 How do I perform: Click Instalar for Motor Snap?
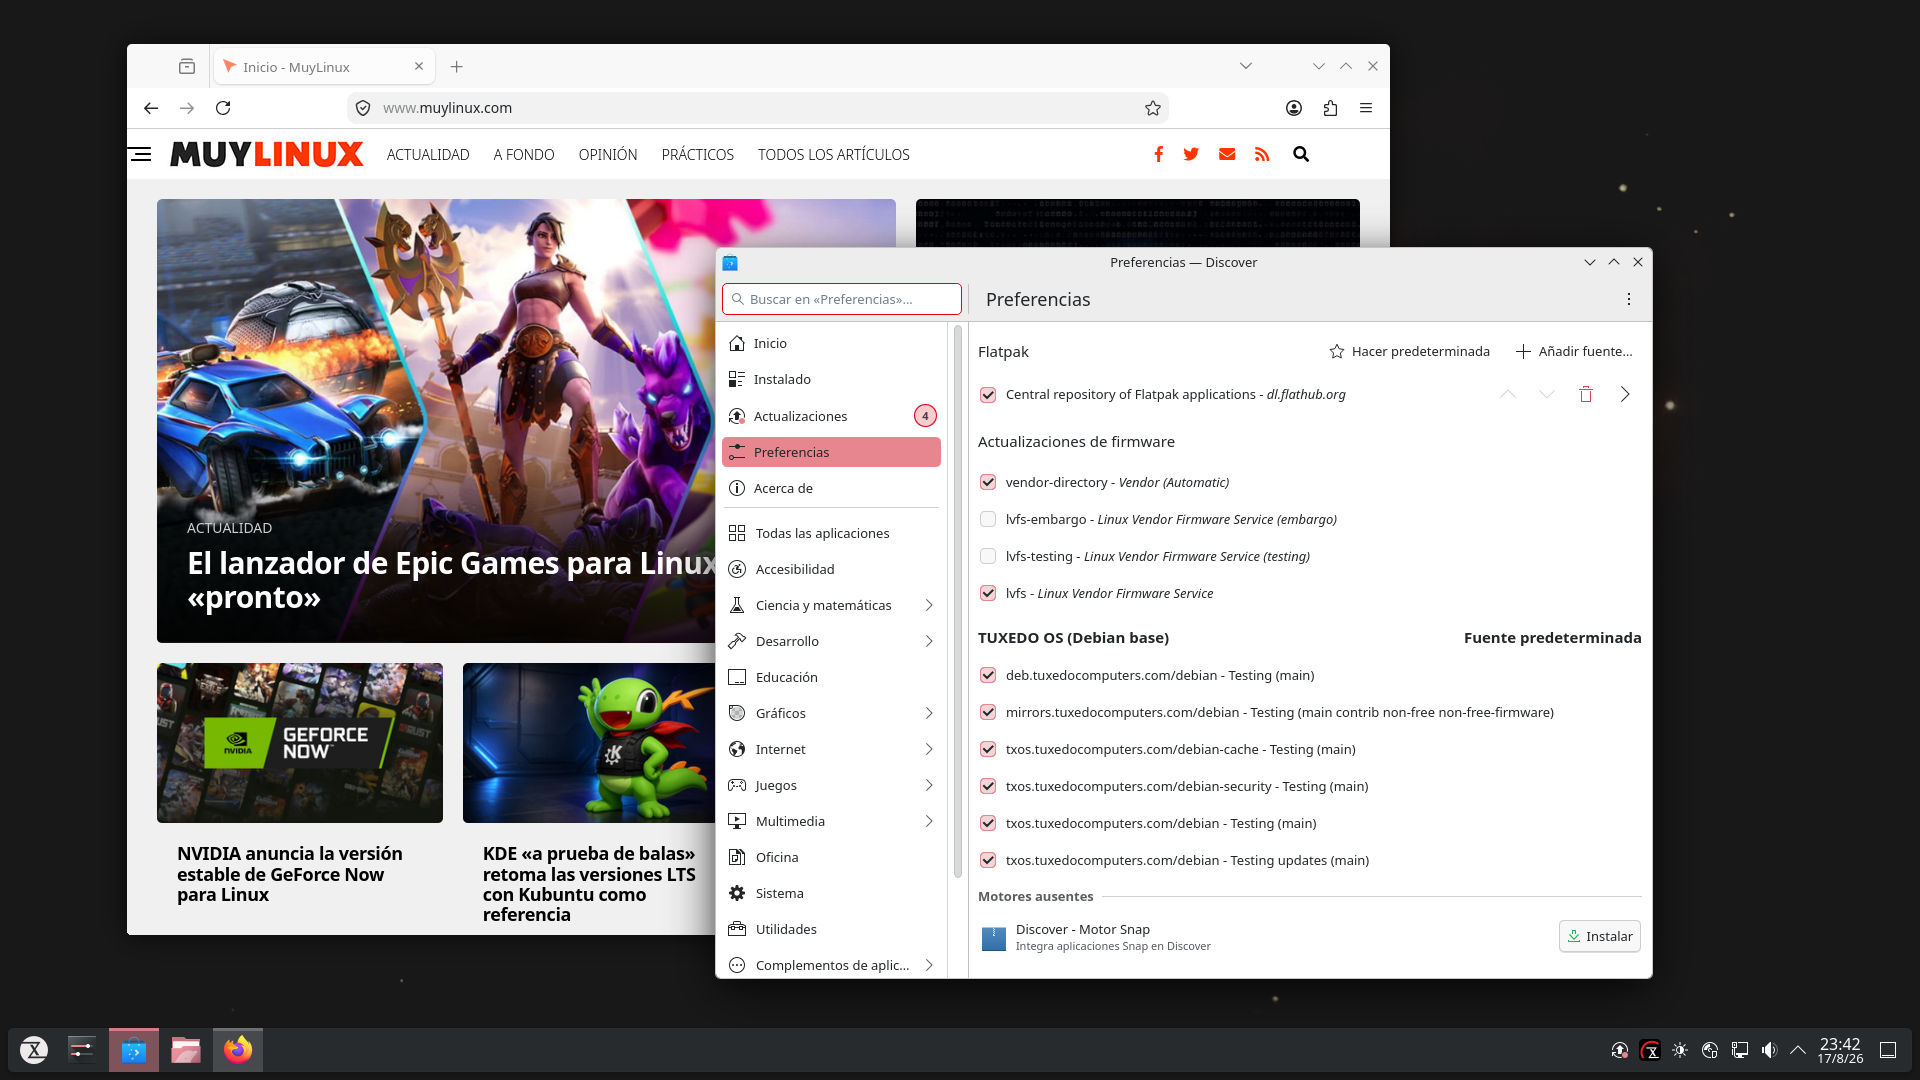1599,936
